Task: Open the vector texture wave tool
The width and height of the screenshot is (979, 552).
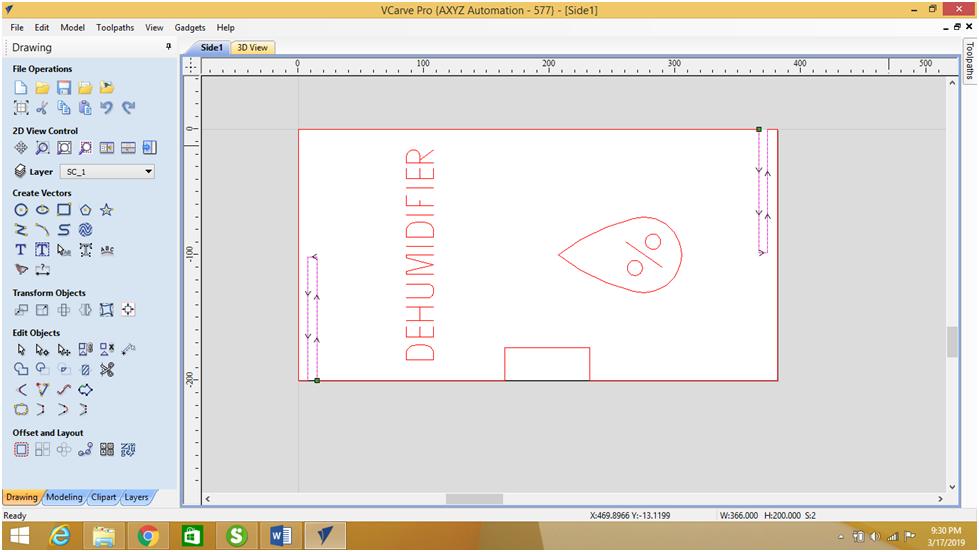Action: 86,230
